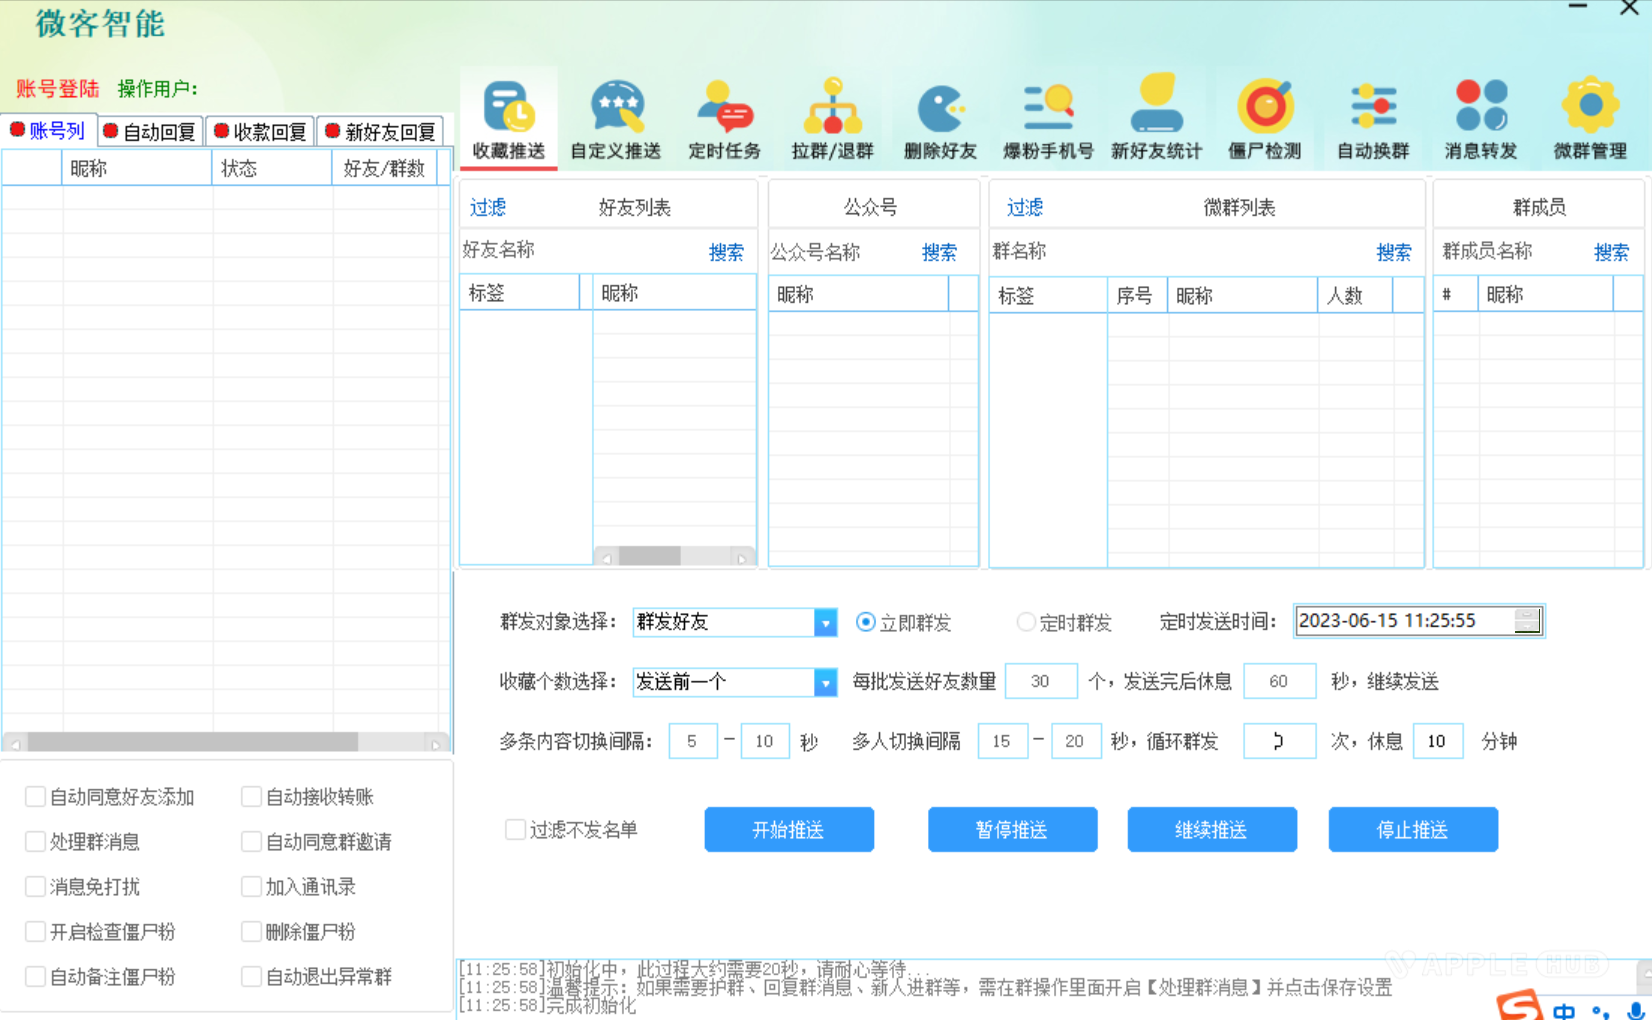The image size is (1652, 1020).
Task: Select the 自动换群 icon
Action: coord(1373,117)
